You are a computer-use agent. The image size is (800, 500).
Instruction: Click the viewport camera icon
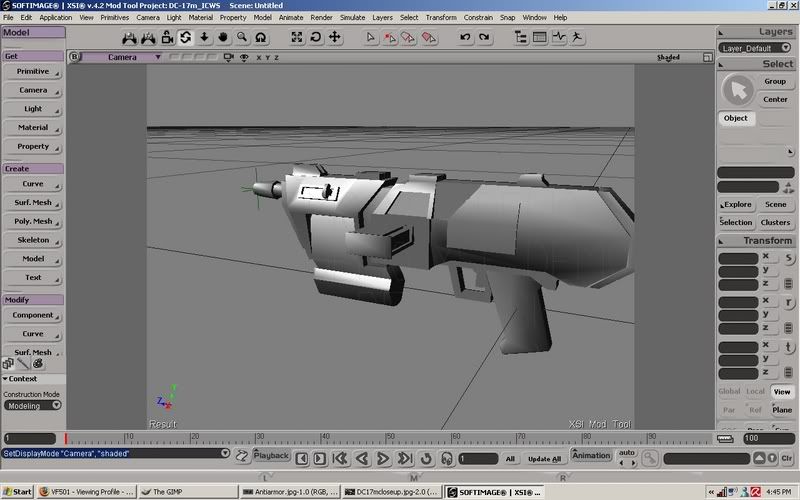[x=228, y=57]
